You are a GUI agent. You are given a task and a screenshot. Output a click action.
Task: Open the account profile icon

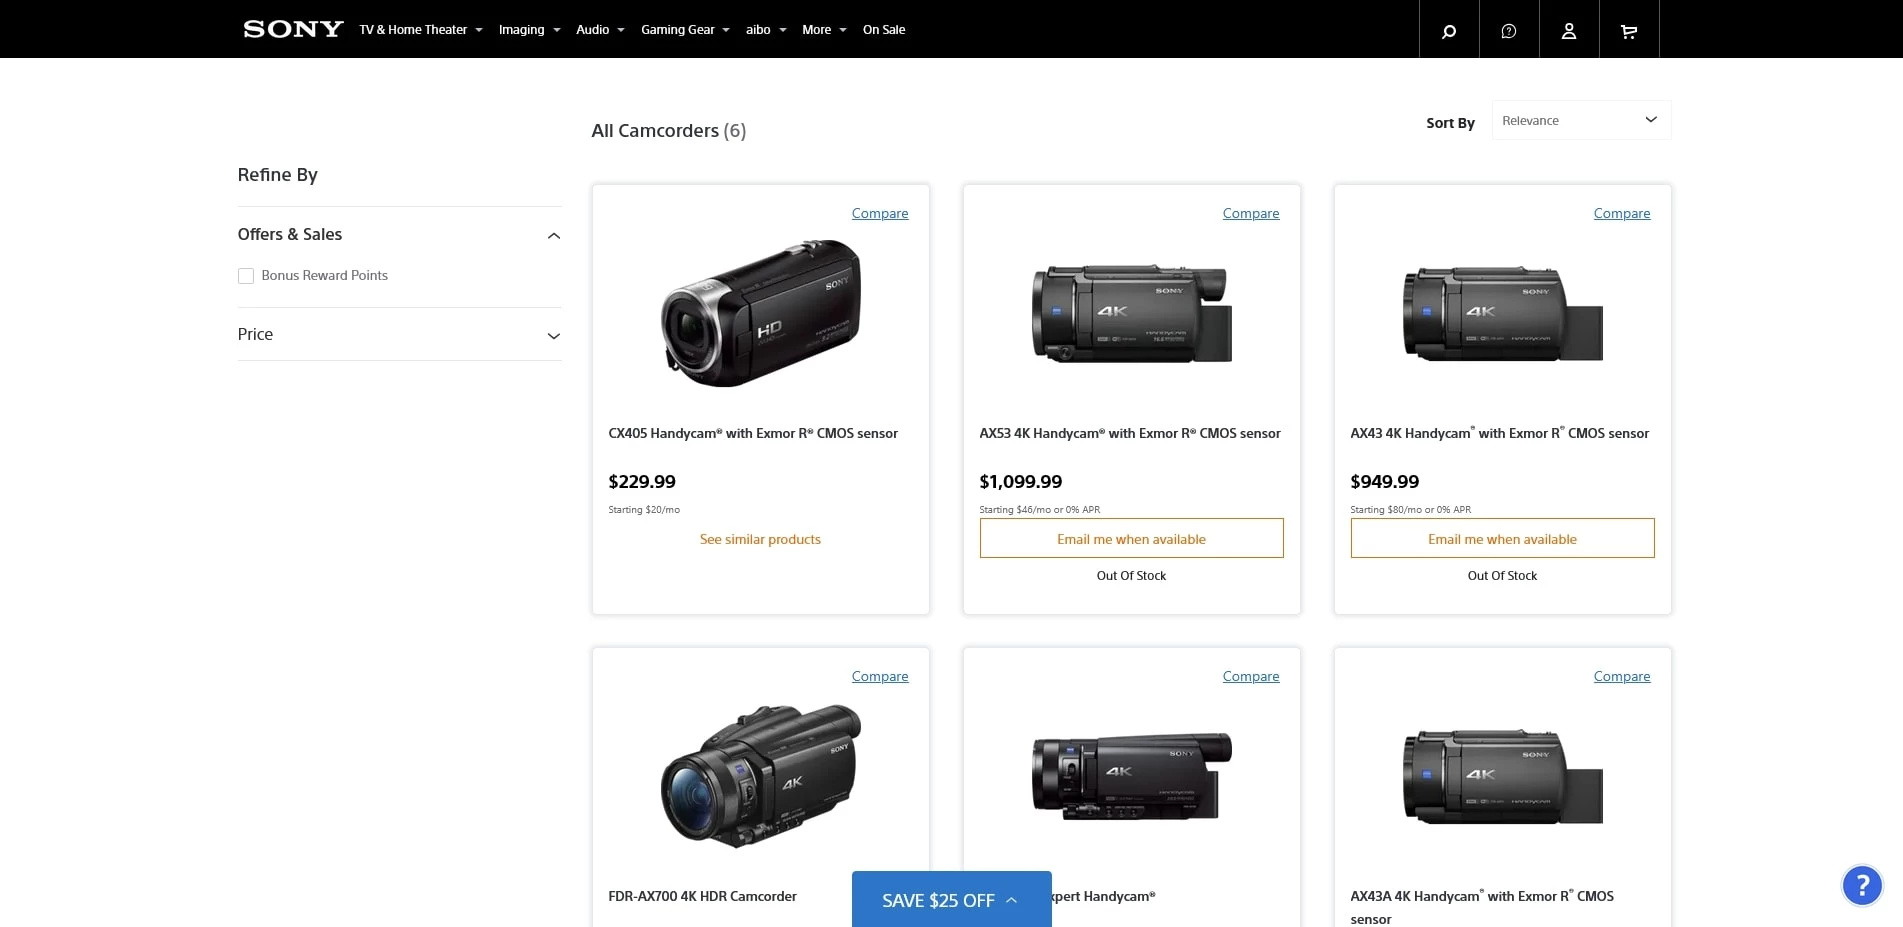pos(1569,30)
